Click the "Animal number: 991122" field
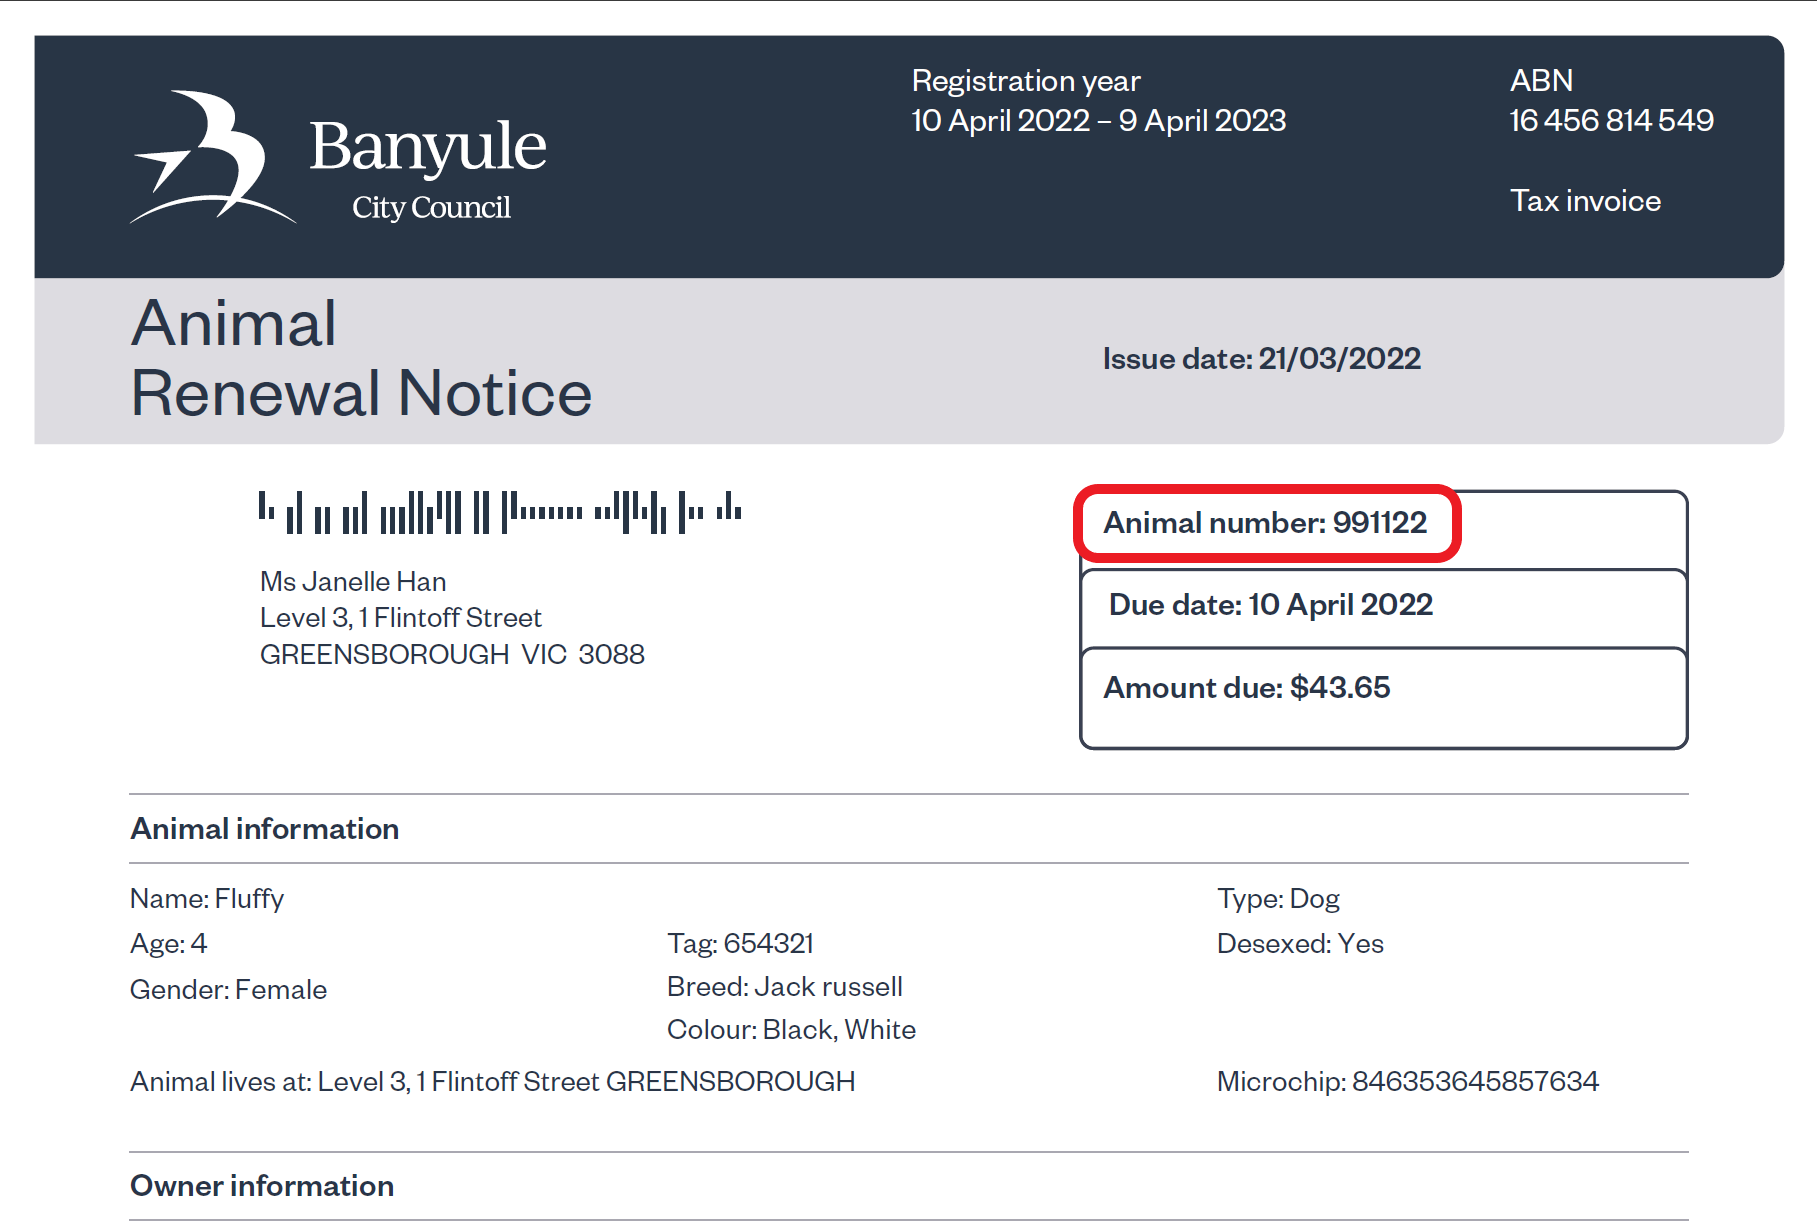 [1266, 523]
